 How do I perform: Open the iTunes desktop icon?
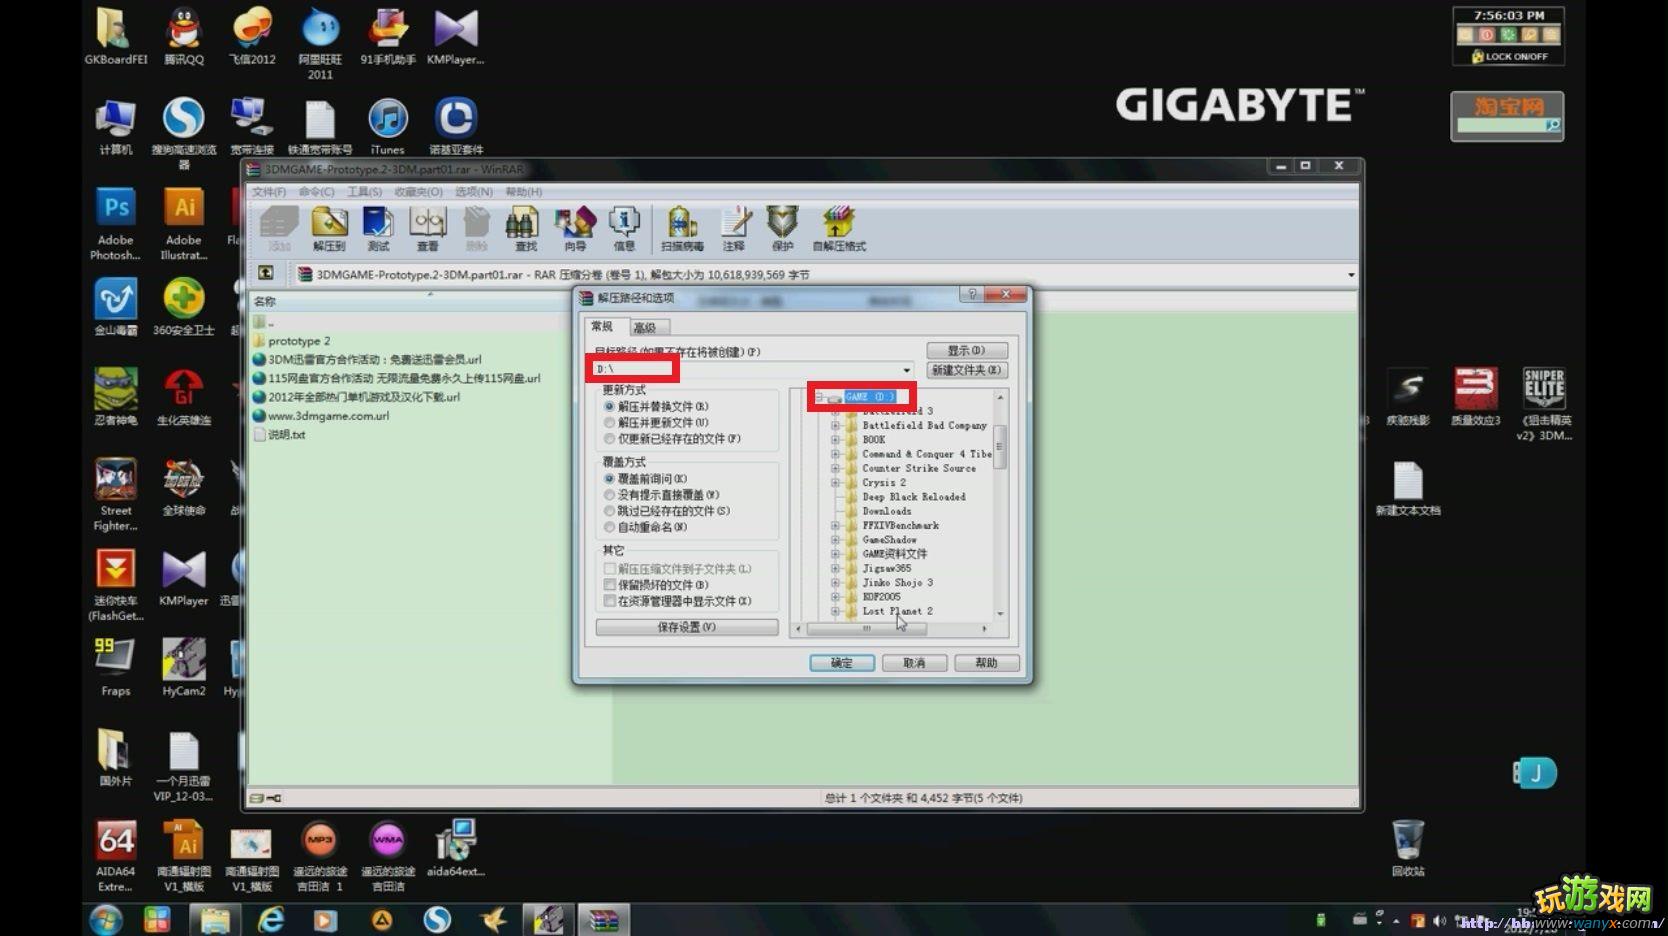[x=387, y=126]
